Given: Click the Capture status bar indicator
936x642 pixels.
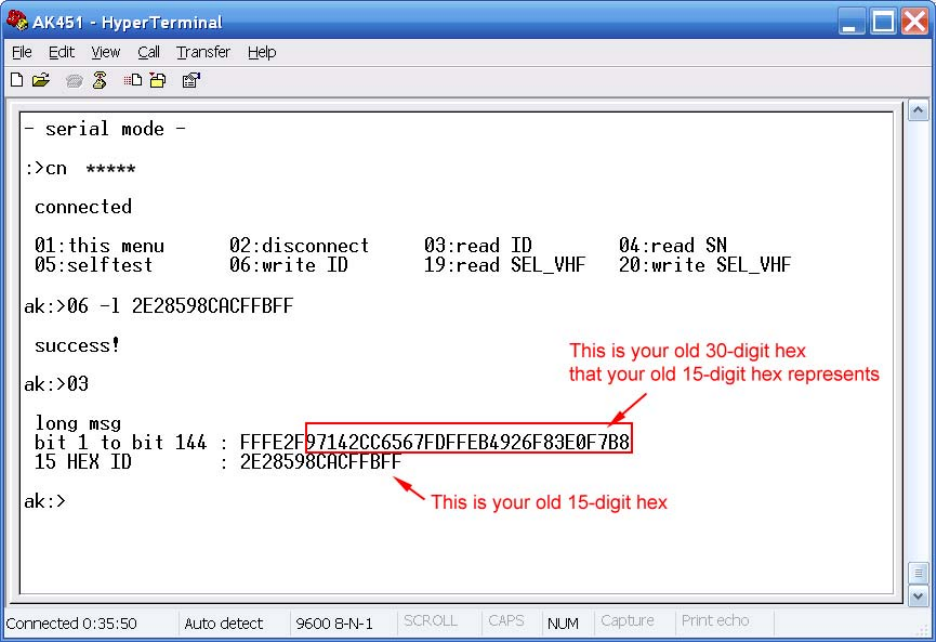Looking at the screenshot, I should (627, 622).
